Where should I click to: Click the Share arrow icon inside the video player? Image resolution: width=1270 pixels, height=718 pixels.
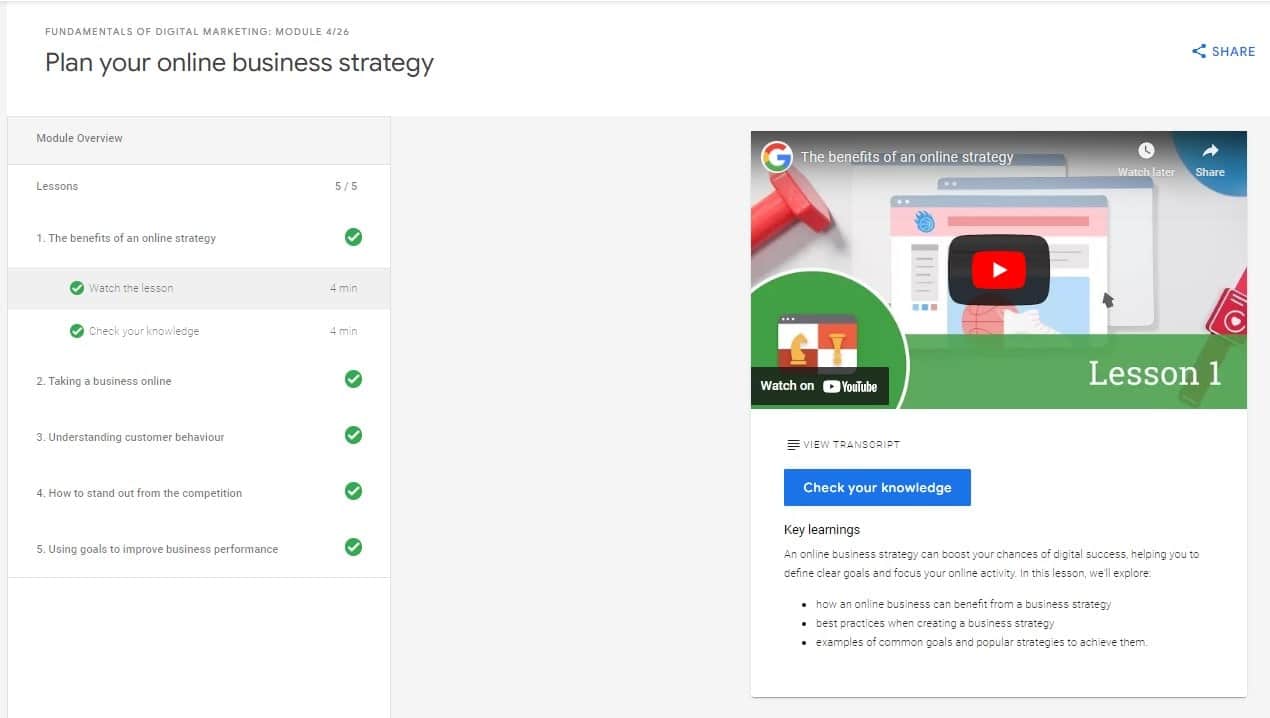click(1210, 153)
